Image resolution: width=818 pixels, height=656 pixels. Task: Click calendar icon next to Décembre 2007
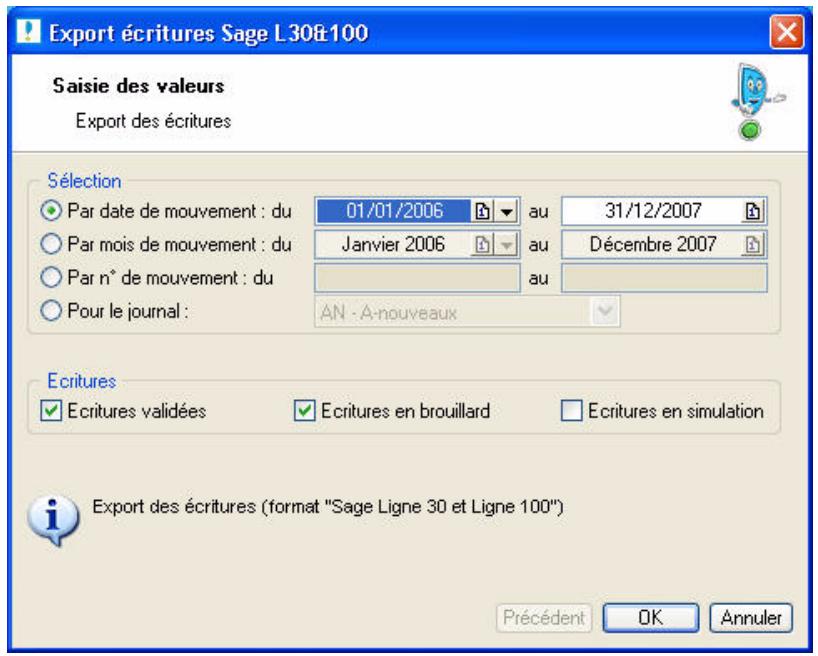(753, 245)
